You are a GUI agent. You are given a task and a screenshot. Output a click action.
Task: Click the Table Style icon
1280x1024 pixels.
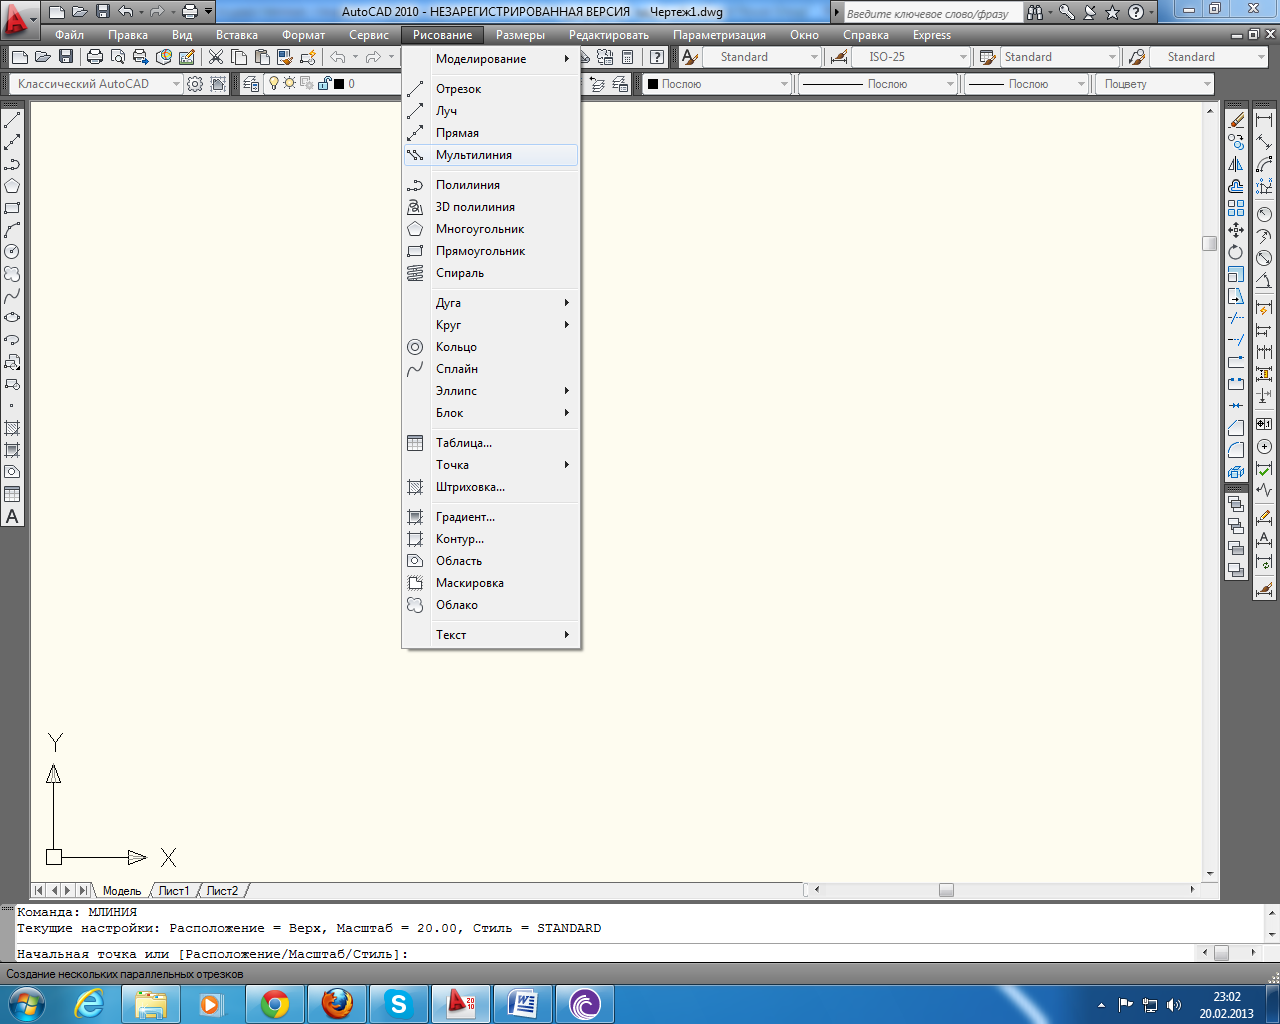tap(987, 57)
